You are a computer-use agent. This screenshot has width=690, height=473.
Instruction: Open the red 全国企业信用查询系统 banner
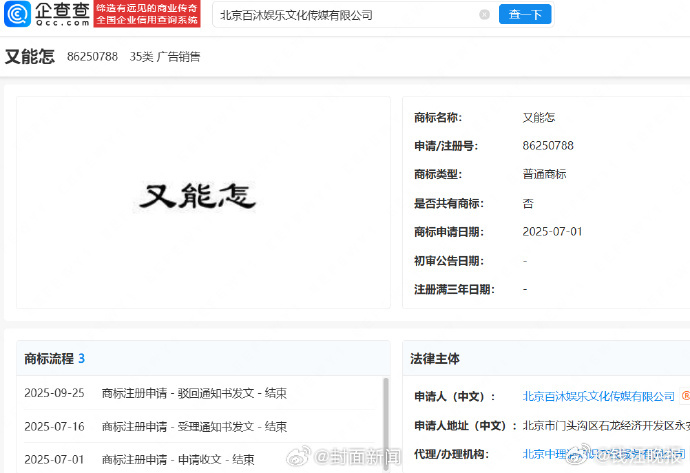point(147,14)
